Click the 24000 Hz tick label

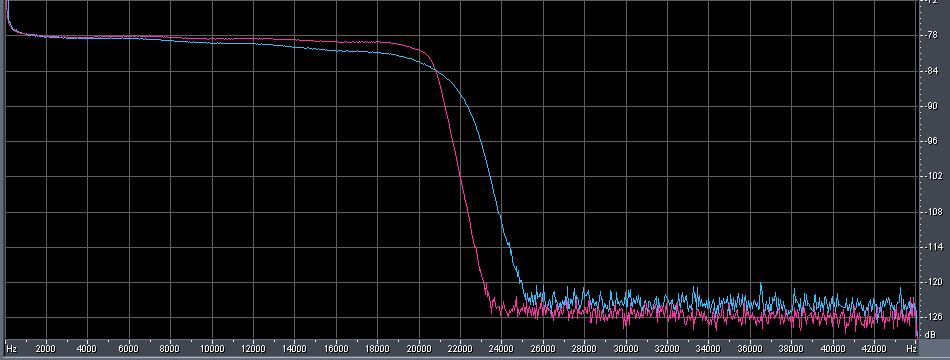(501, 349)
